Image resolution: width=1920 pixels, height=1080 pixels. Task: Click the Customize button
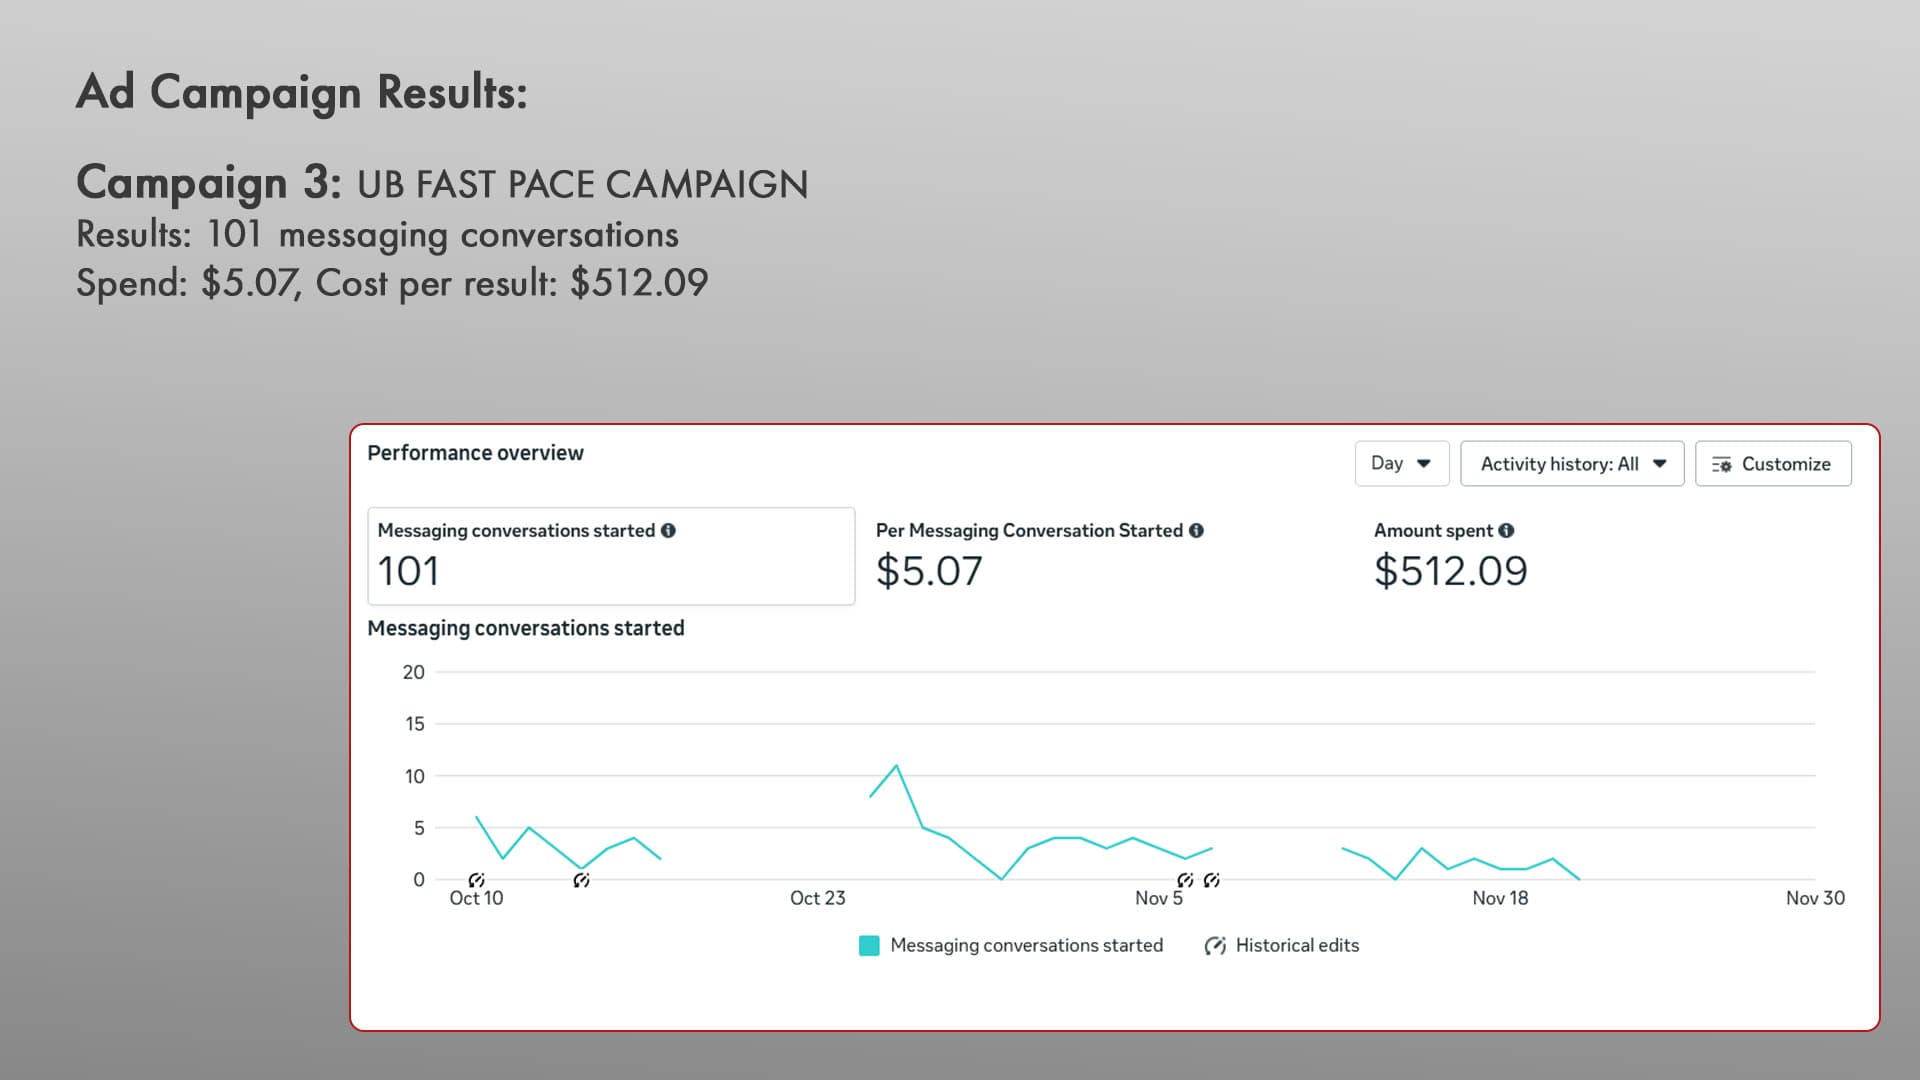coord(1773,463)
